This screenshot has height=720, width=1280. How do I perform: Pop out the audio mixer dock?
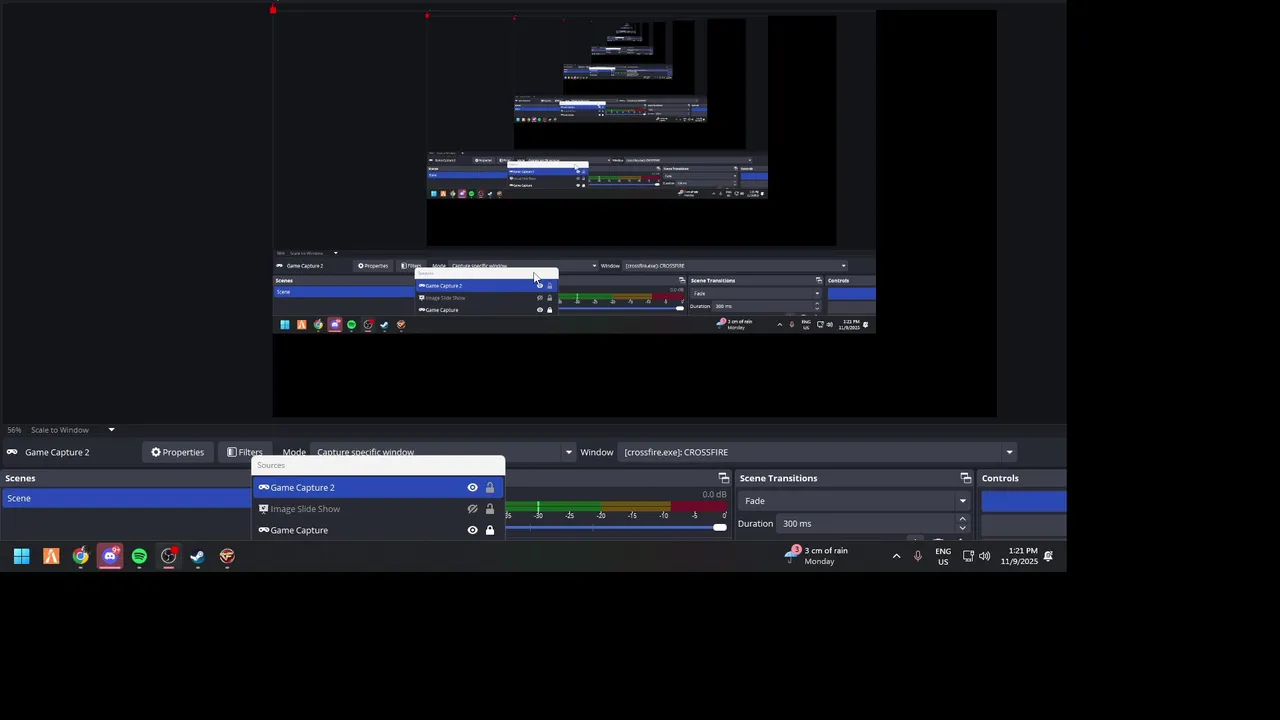(724, 478)
